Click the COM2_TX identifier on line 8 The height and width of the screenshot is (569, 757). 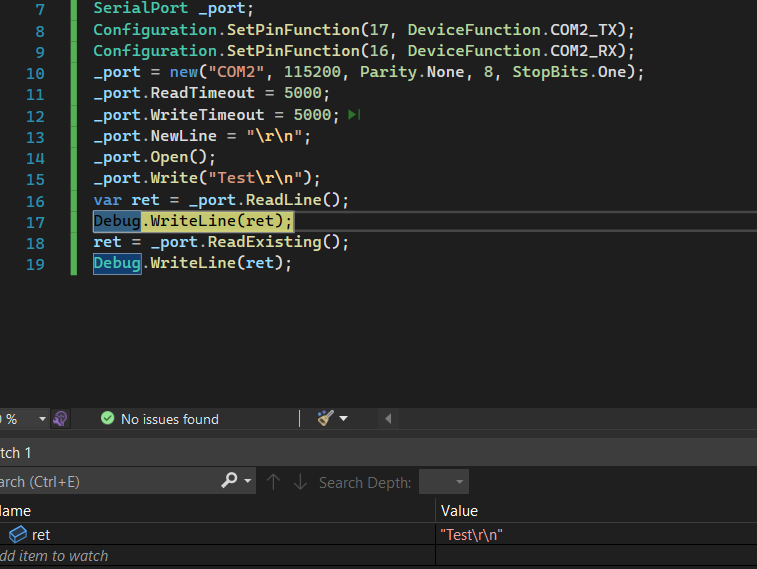tap(584, 30)
